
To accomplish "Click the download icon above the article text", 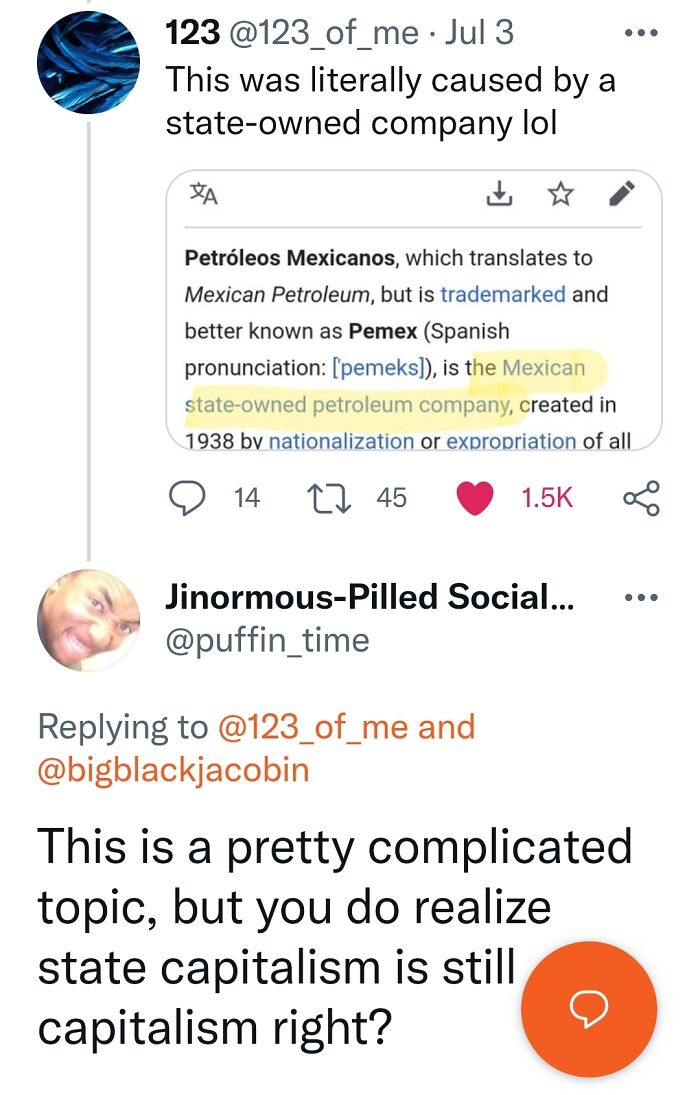I will click(x=500, y=196).
